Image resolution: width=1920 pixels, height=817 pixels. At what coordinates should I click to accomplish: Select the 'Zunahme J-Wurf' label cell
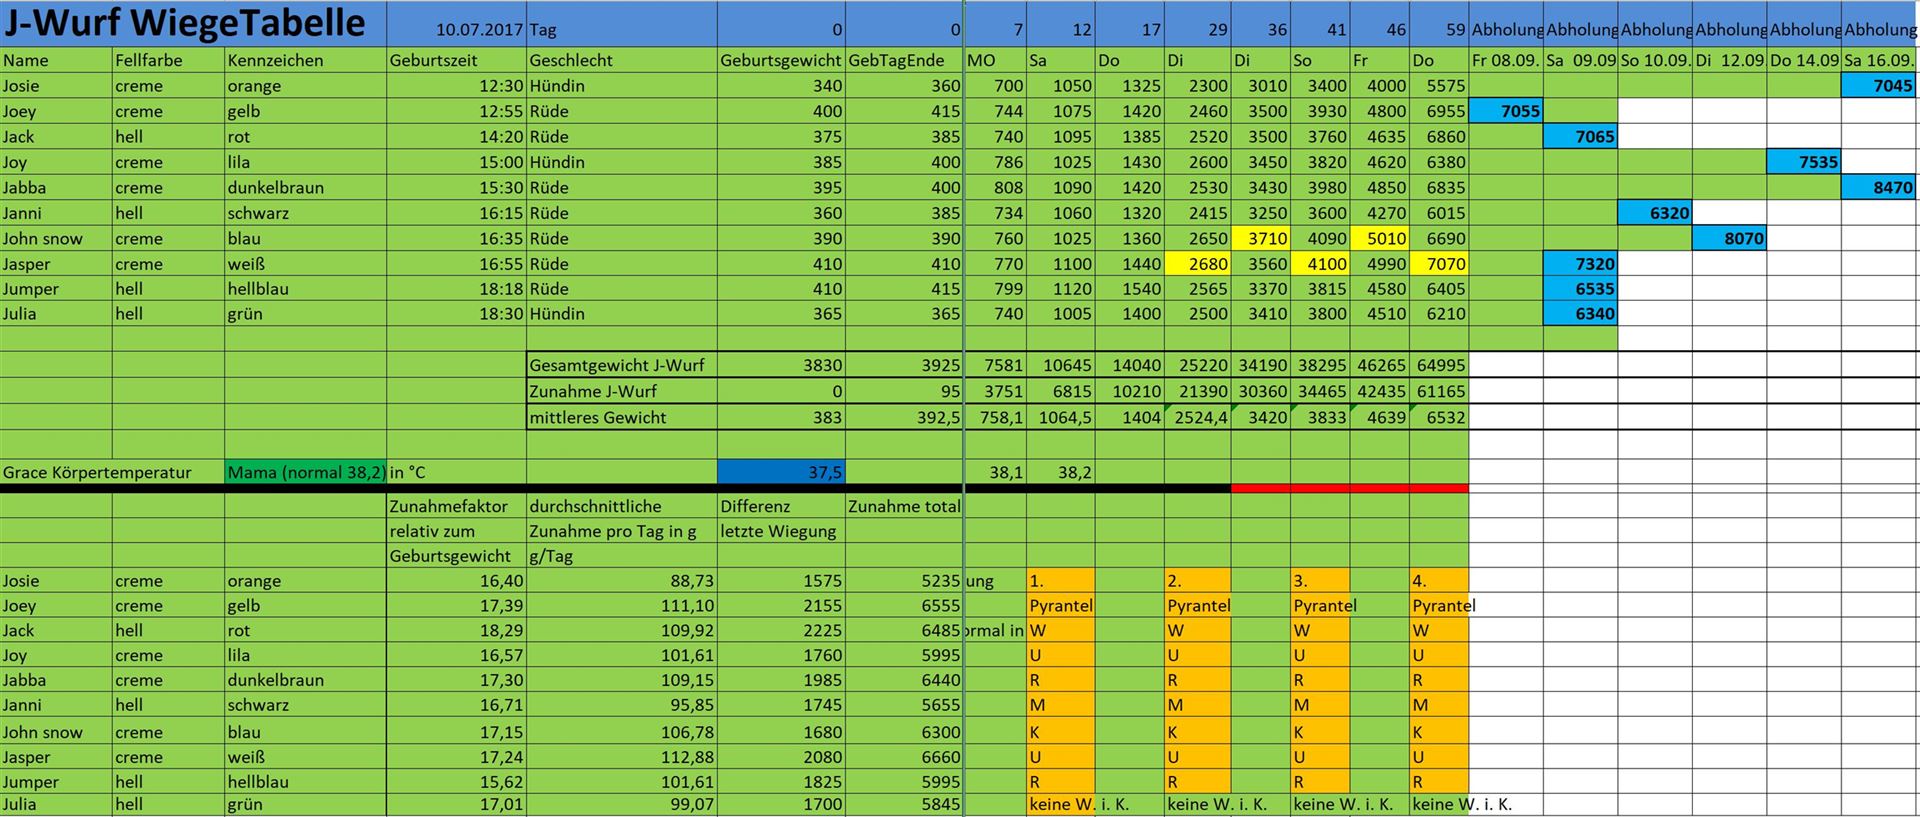click(622, 391)
